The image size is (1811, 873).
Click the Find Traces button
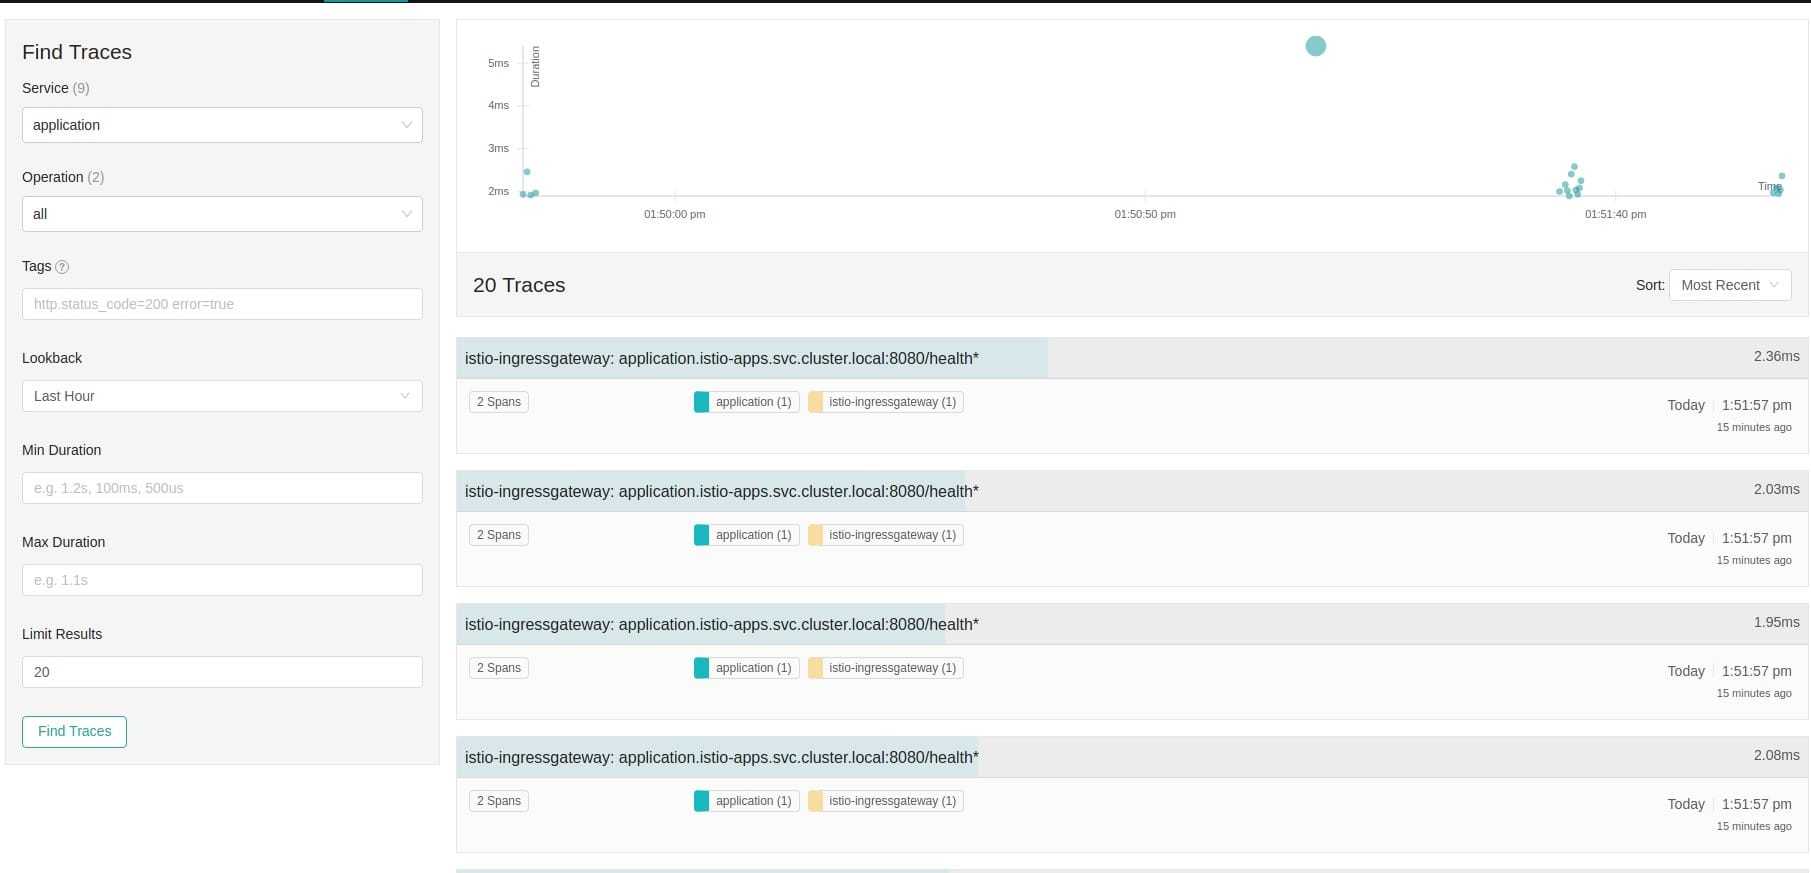pyautogui.click(x=74, y=731)
